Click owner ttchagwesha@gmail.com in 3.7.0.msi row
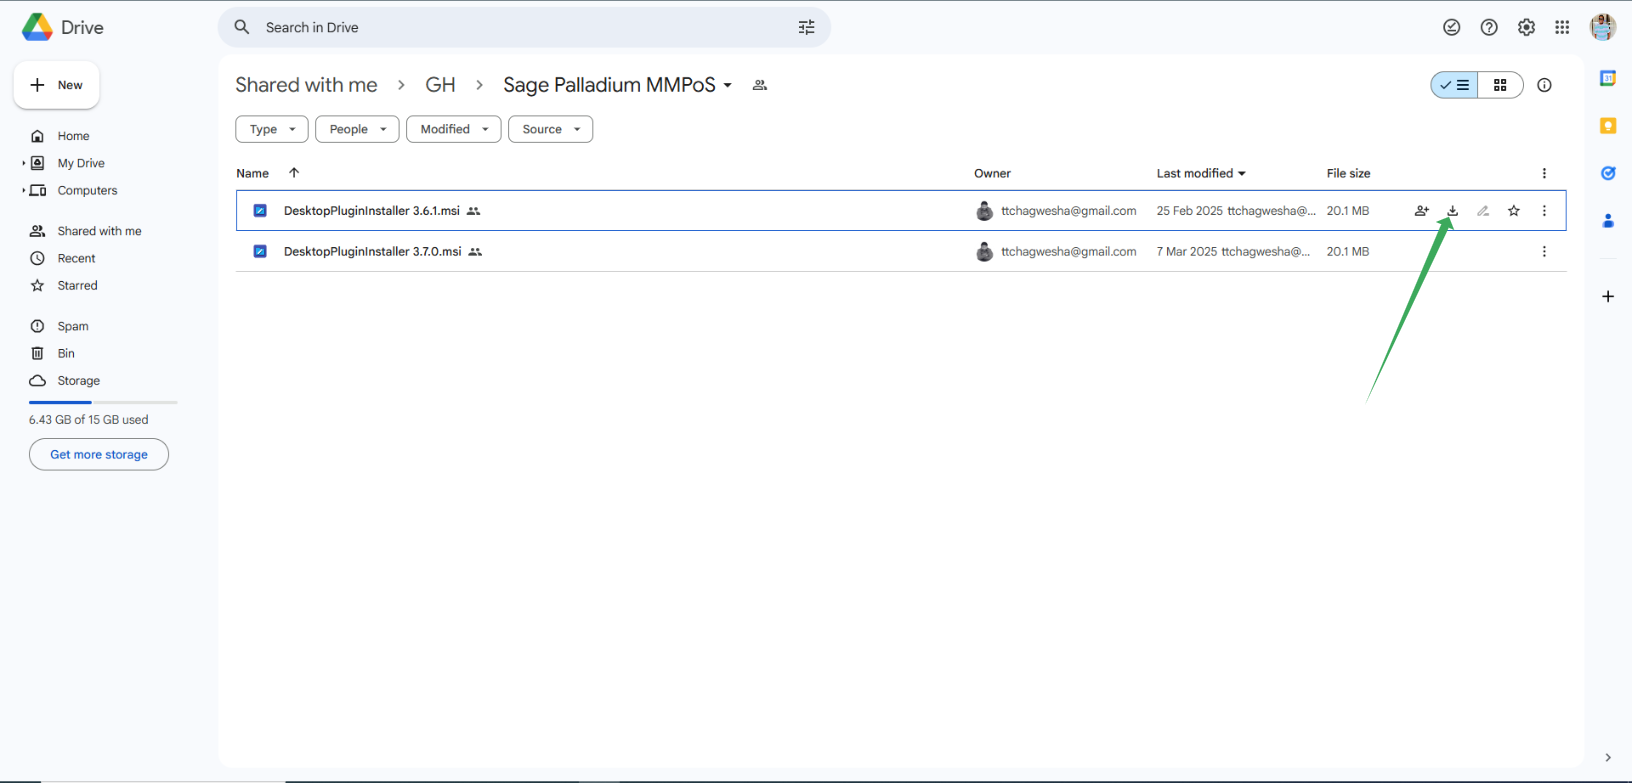This screenshot has width=1632, height=783. tap(1068, 252)
